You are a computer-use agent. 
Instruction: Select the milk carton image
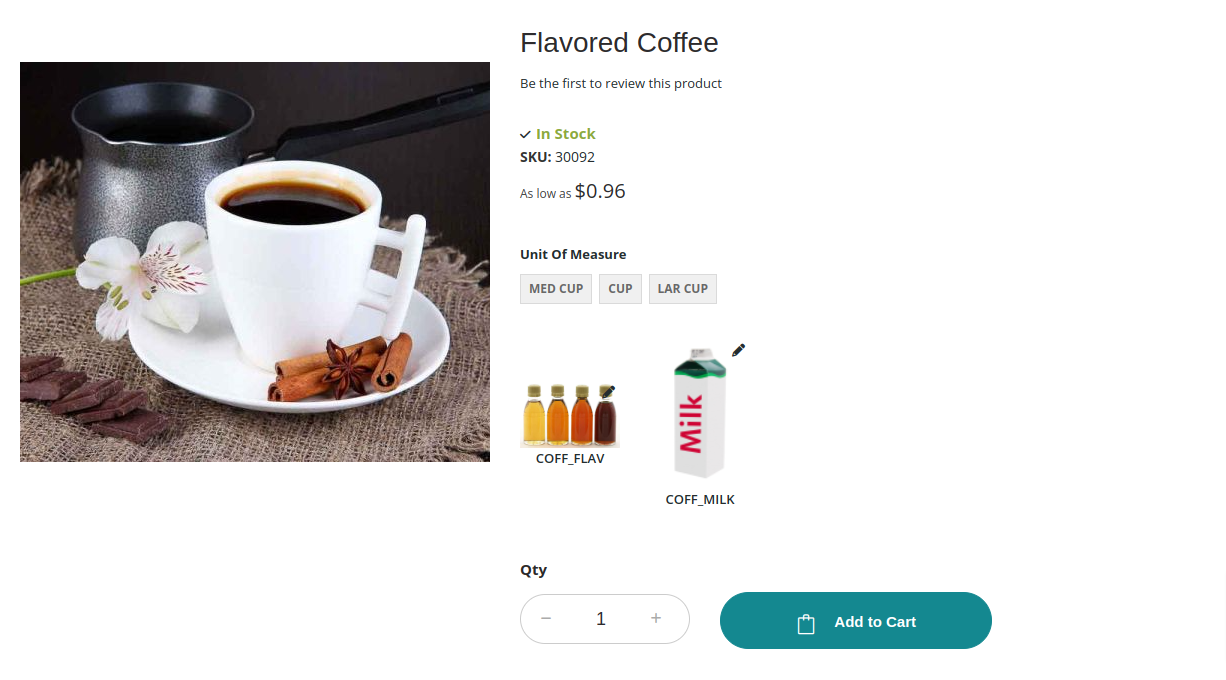pyautogui.click(x=699, y=414)
